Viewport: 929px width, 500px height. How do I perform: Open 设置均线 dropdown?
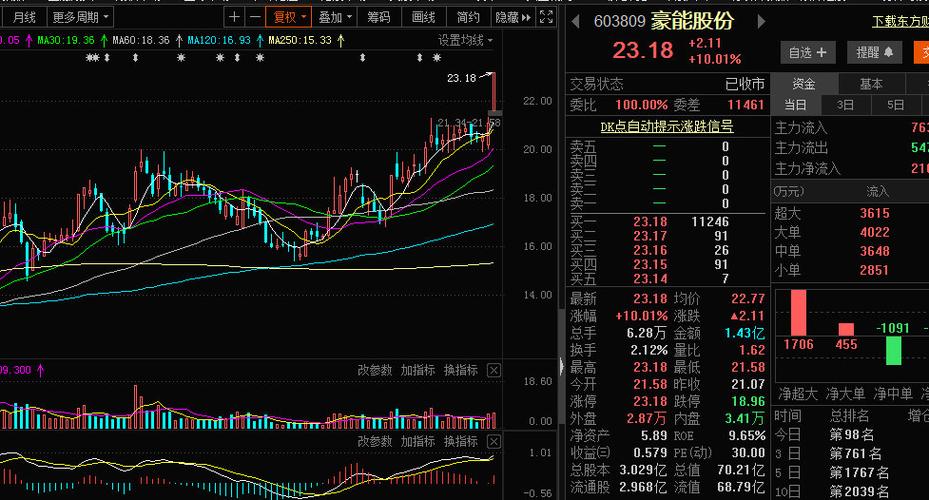(465, 40)
